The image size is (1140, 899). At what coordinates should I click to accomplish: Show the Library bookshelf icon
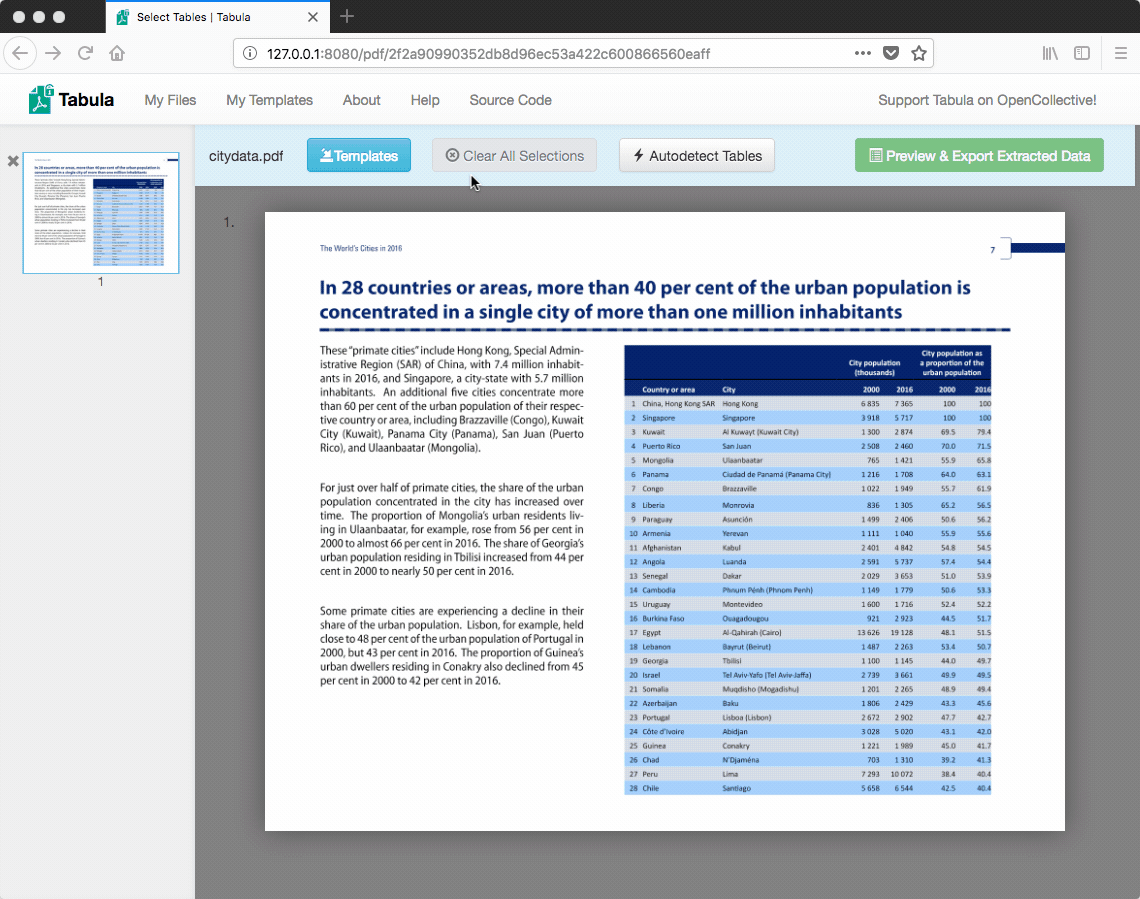(x=1050, y=53)
